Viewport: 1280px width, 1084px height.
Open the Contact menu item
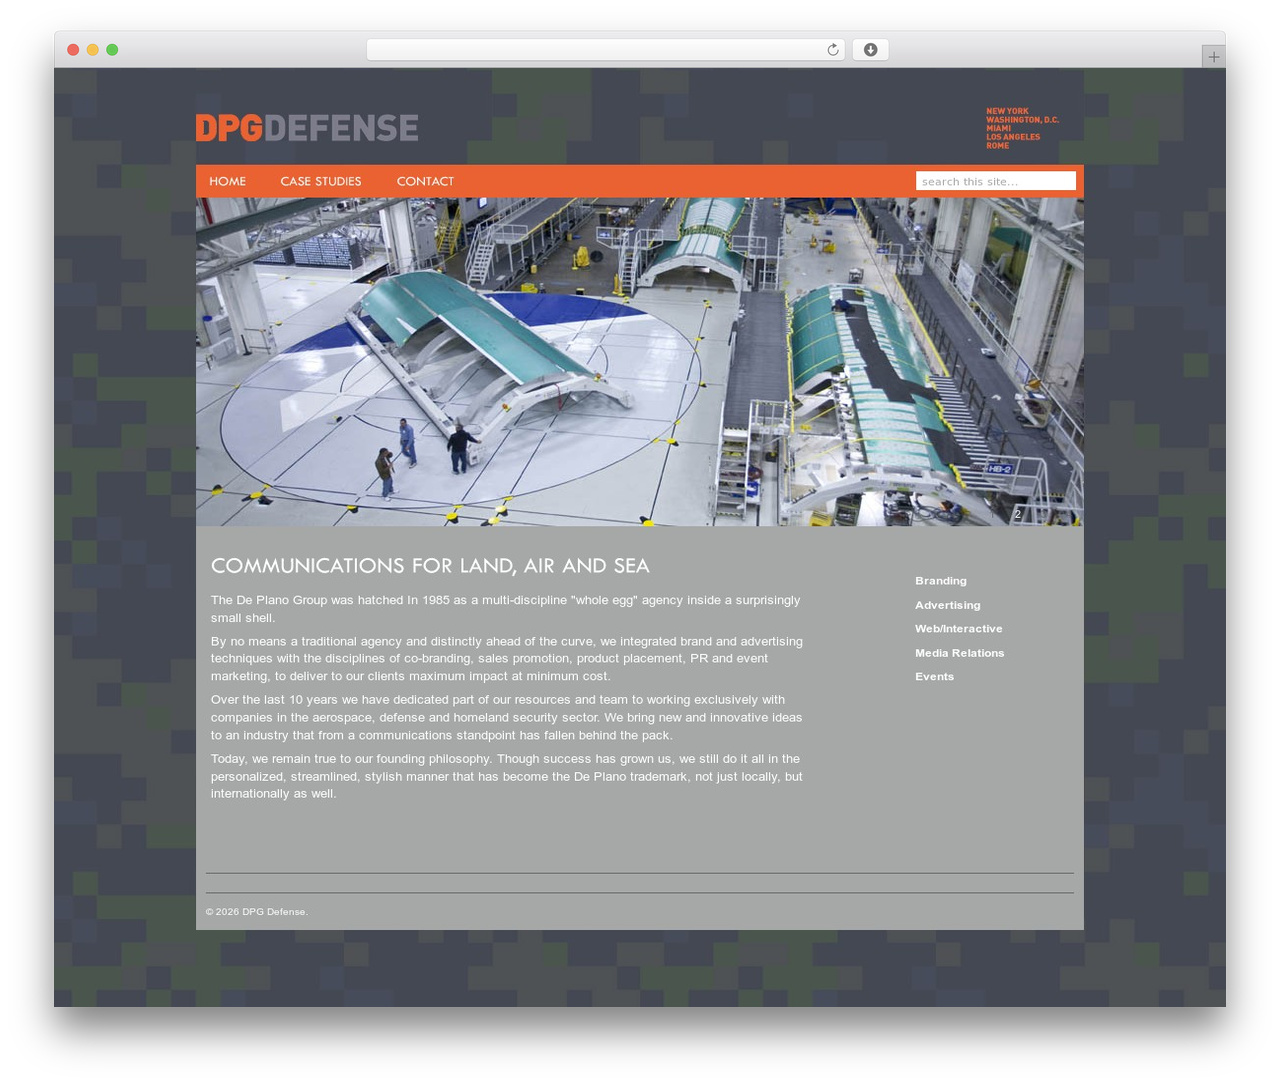tap(425, 181)
